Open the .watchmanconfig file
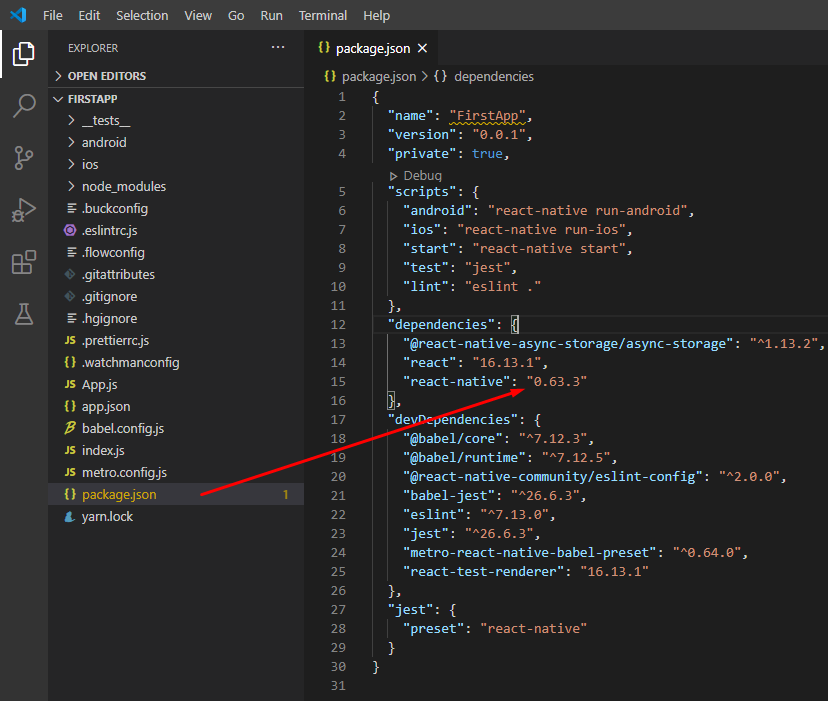The image size is (828, 701). coord(176,362)
